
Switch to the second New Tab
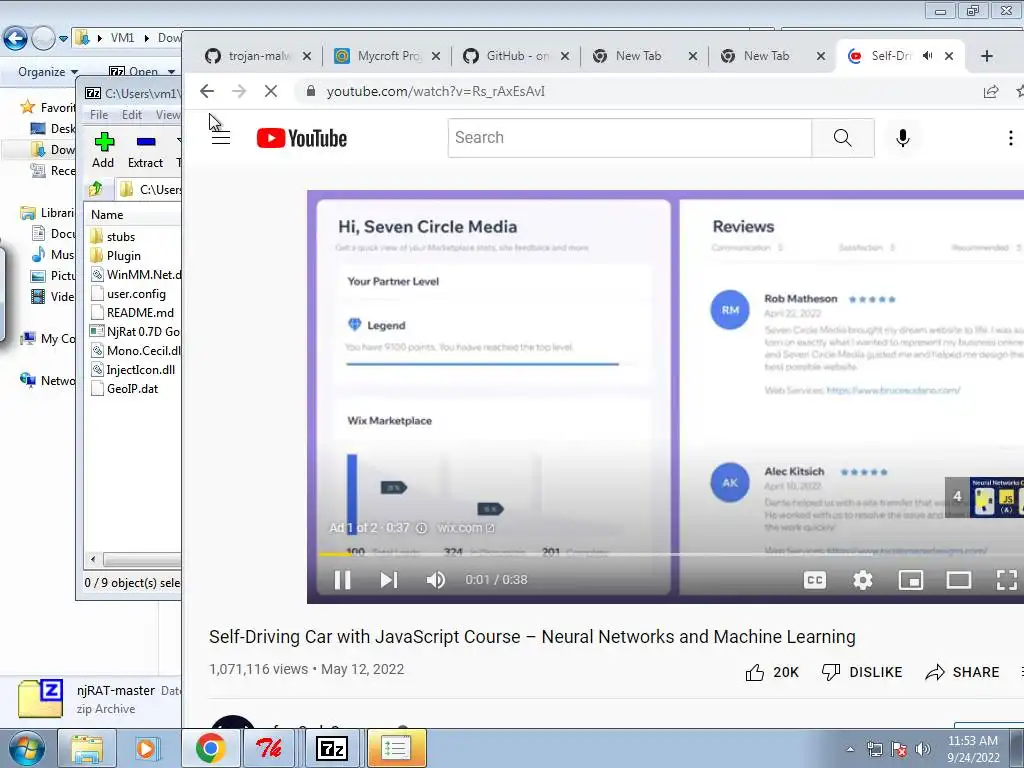(x=773, y=56)
